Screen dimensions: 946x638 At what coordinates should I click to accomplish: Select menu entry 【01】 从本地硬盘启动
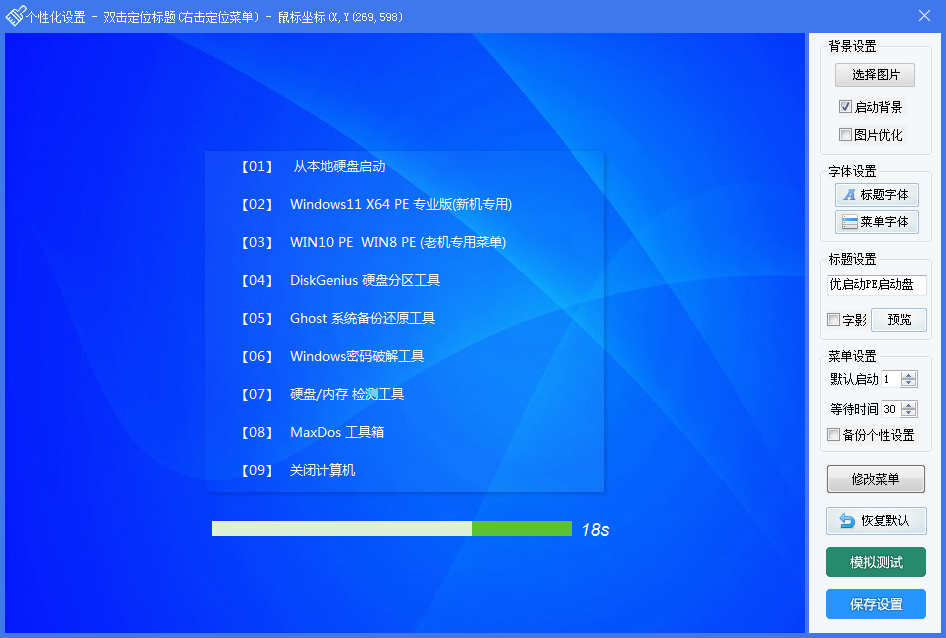(x=313, y=167)
